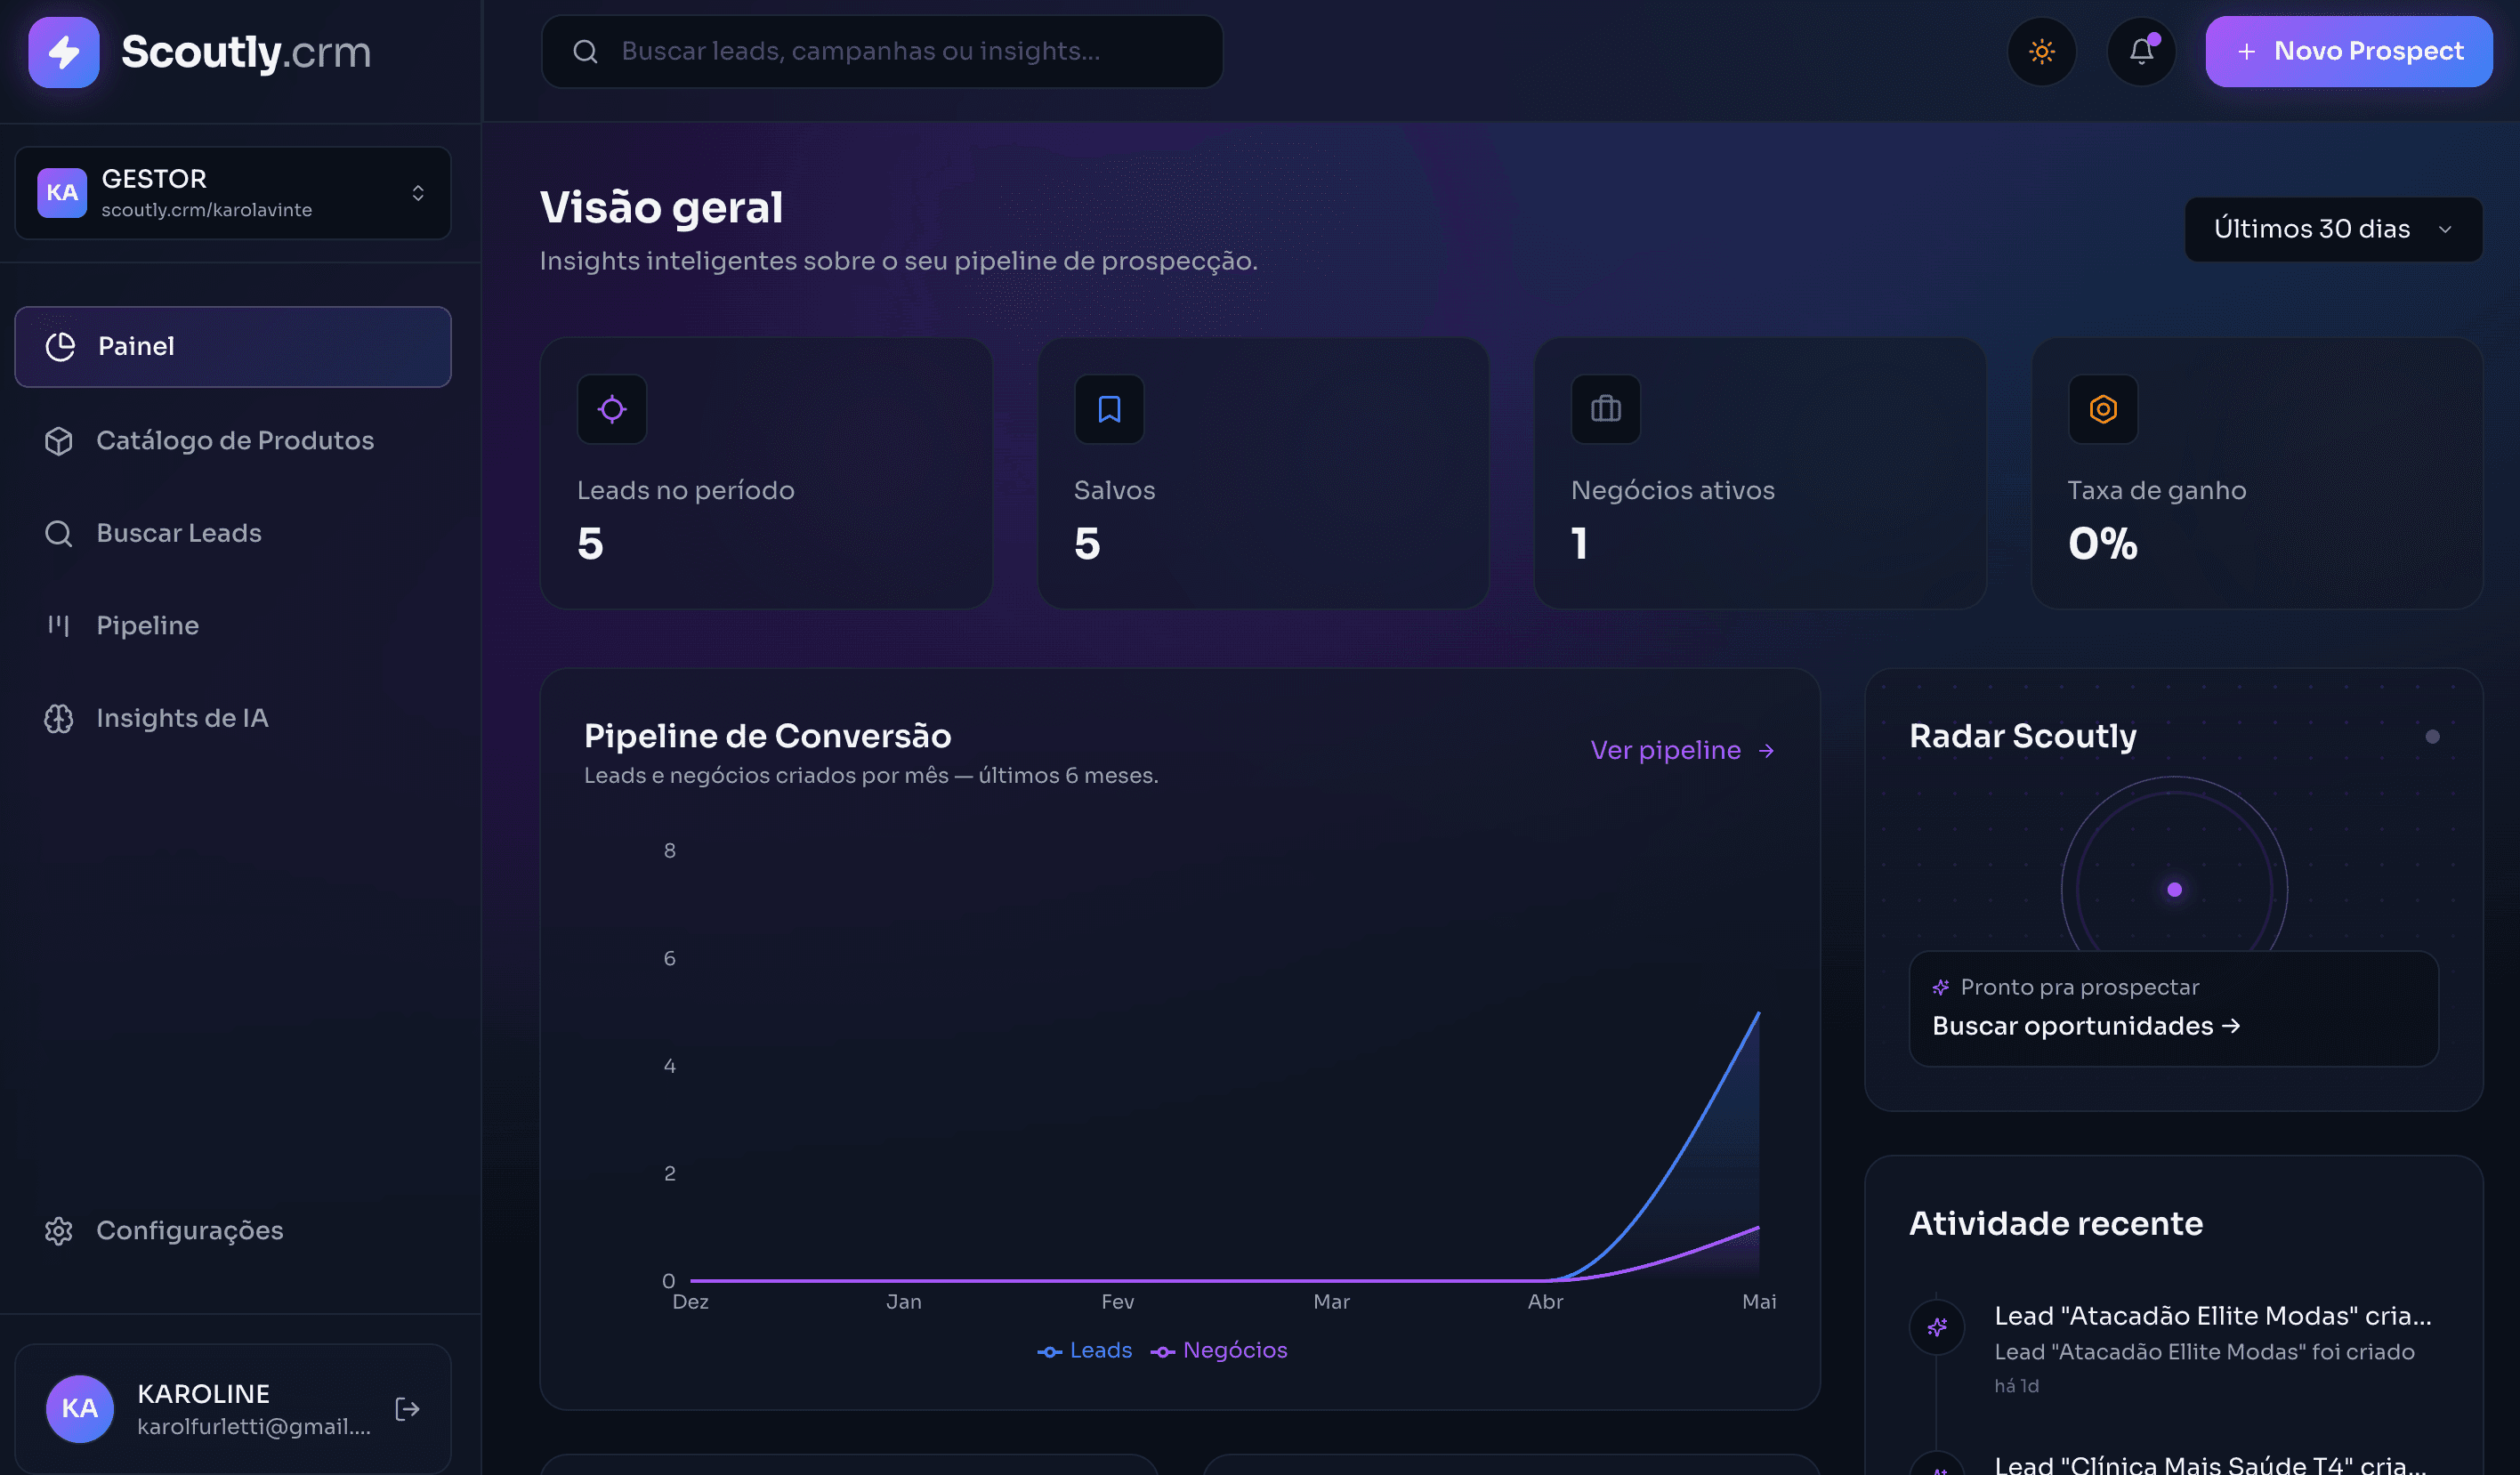Viewport: 2520px width, 1475px height.
Task: Click the Scoutly.crm brand name
Action: click(x=246, y=52)
